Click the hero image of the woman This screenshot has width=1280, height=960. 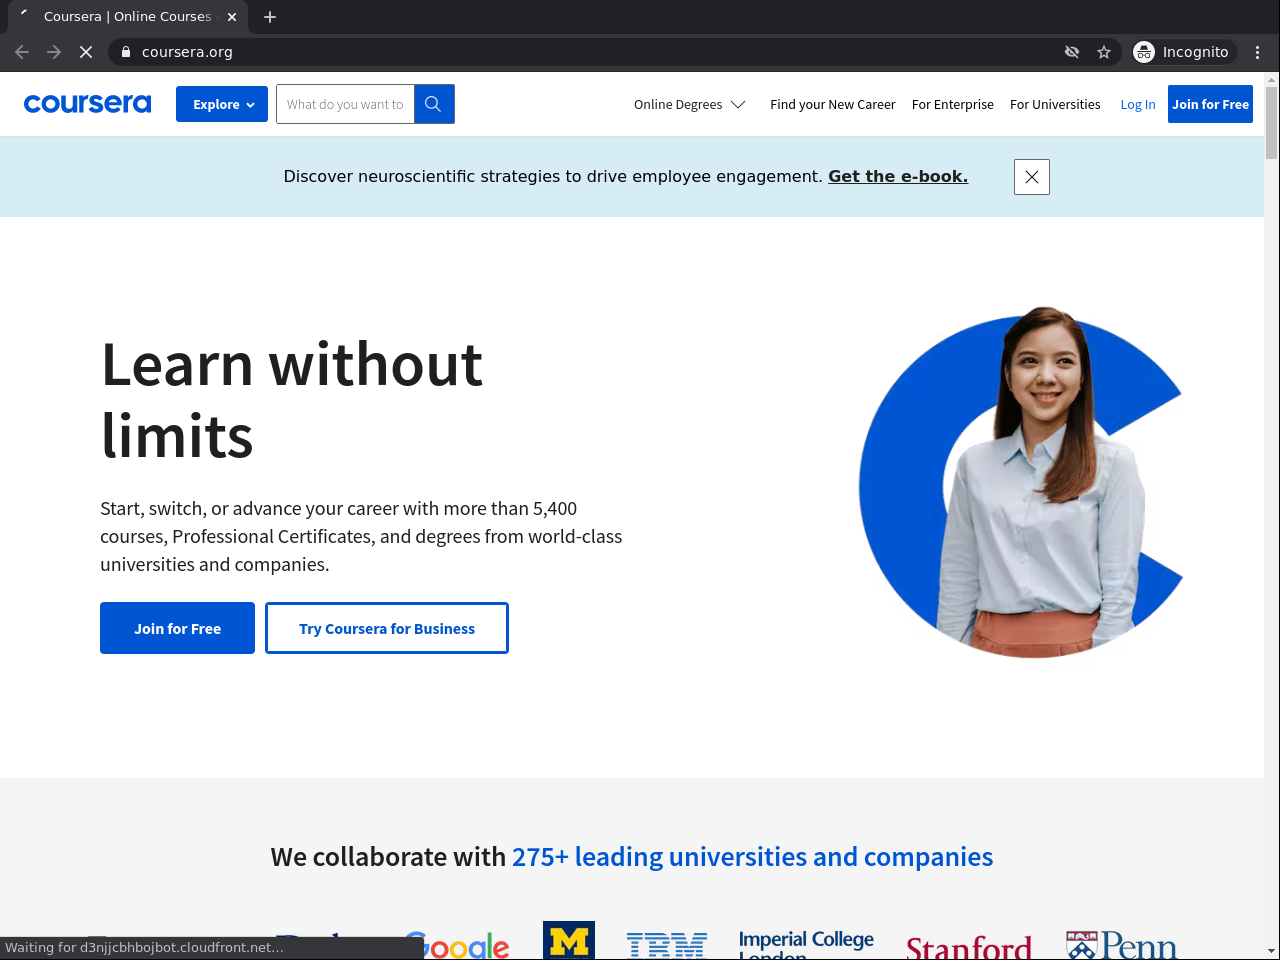pos(1021,483)
